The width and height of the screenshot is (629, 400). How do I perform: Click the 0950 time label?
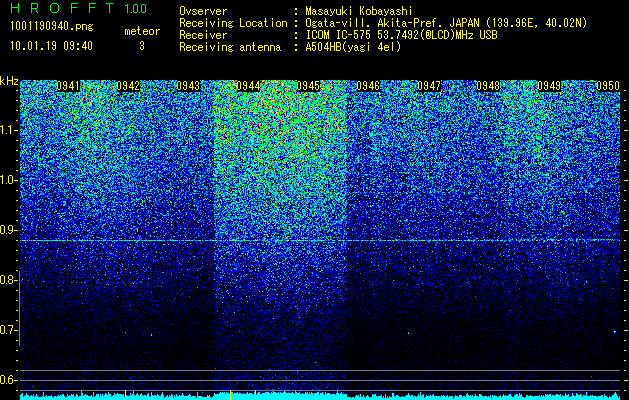pyautogui.click(x=608, y=86)
